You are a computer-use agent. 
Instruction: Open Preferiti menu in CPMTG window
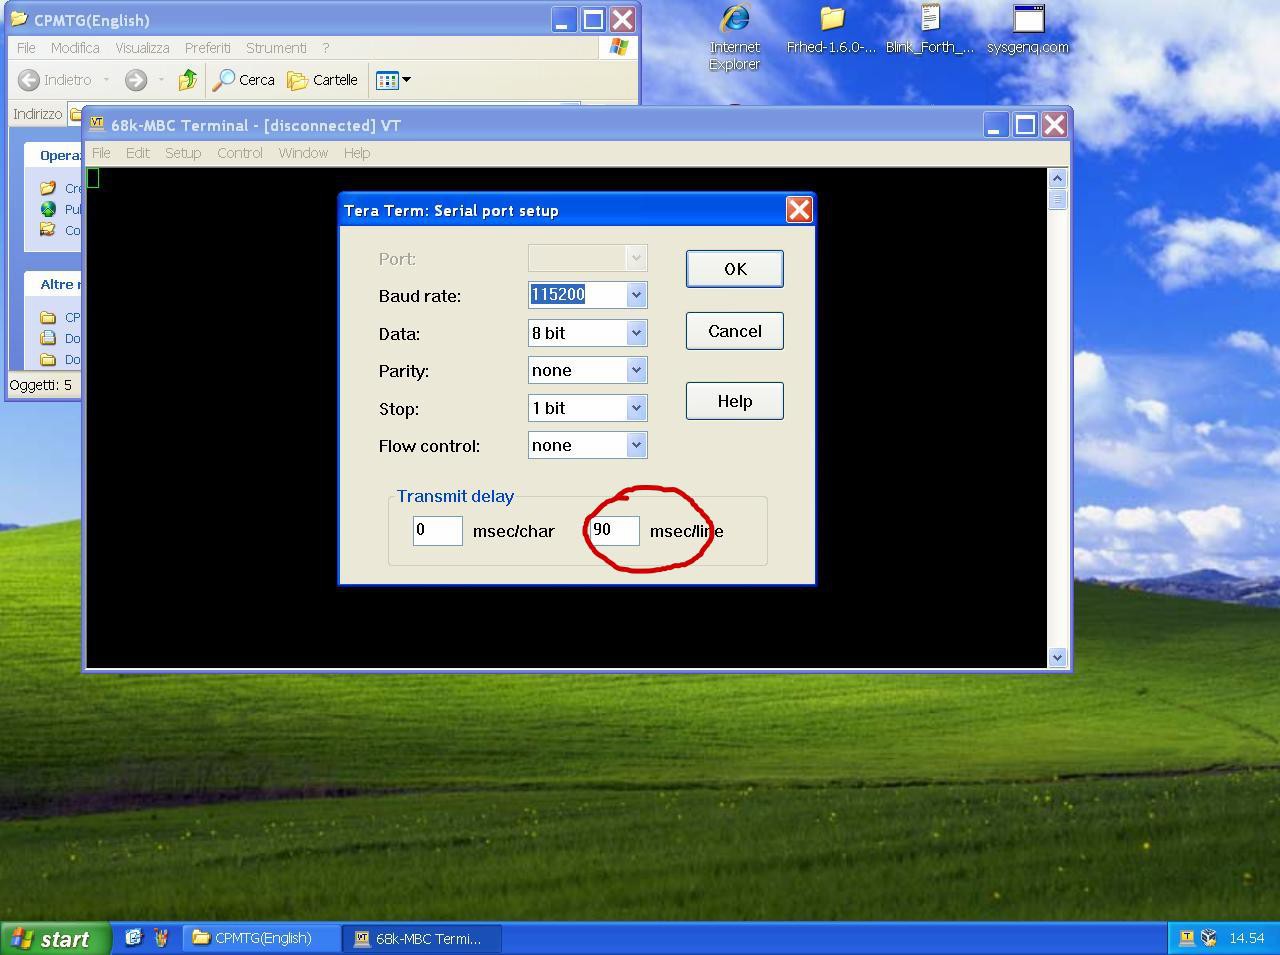[x=207, y=48]
